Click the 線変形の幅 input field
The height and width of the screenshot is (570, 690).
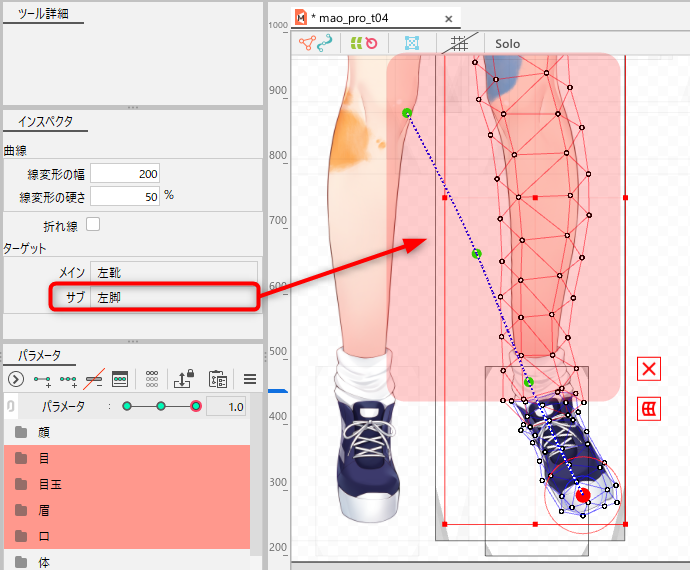click(x=125, y=174)
